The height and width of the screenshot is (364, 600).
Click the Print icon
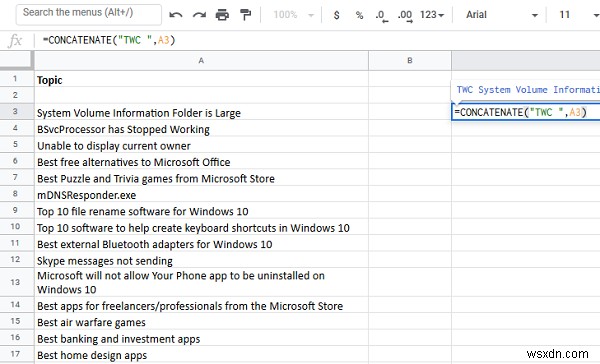point(222,15)
